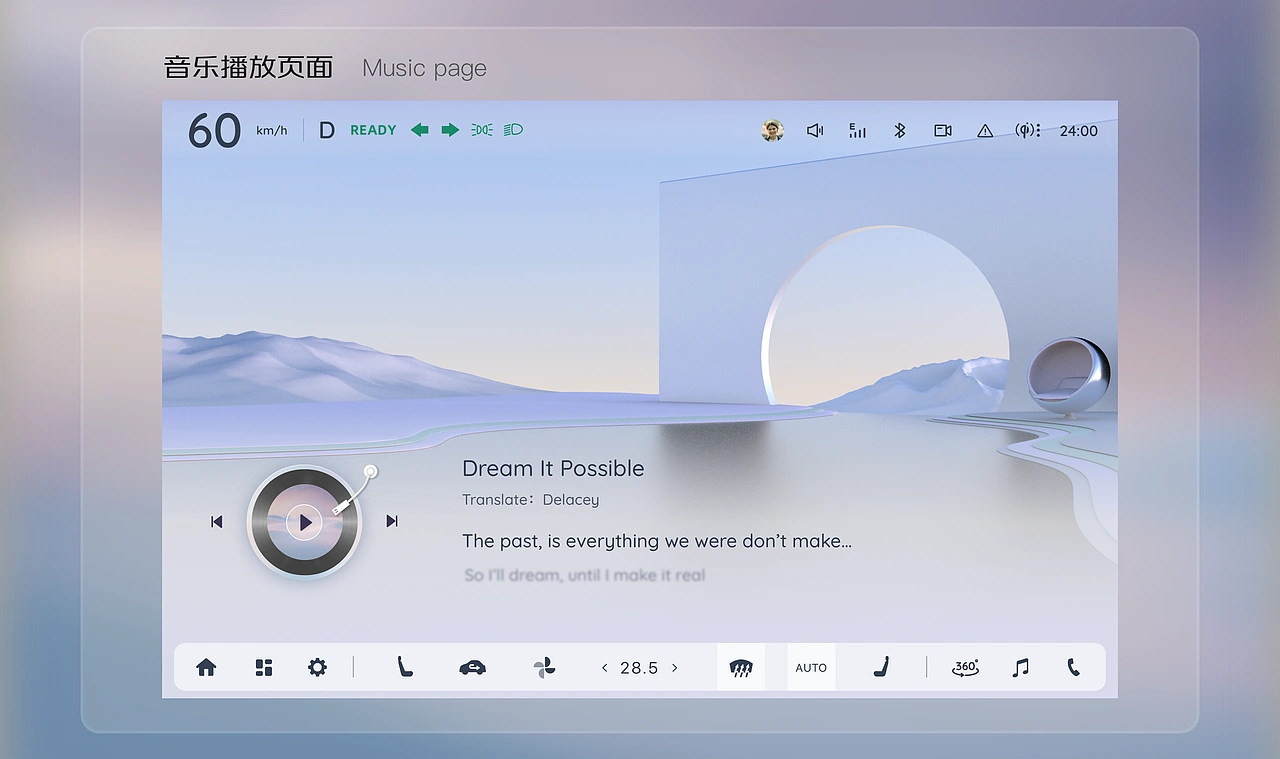Activate the 360-degree camera icon
Image resolution: width=1280 pixels, height=759 pixels.
pos(963,667)
